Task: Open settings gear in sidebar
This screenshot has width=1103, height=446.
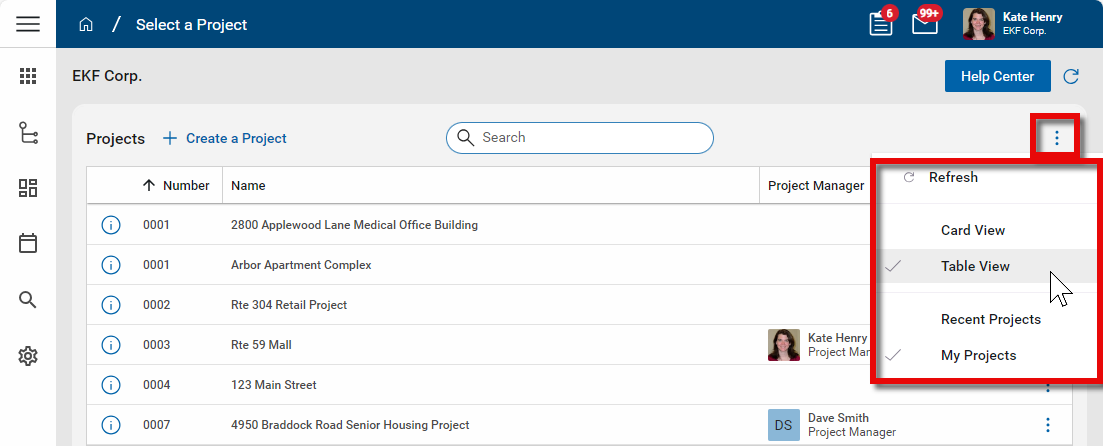Action: 28,356
